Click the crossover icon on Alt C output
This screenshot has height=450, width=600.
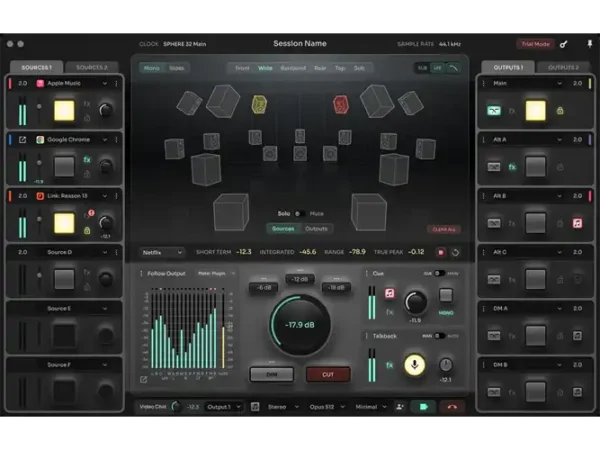click(x=494, y=279)
